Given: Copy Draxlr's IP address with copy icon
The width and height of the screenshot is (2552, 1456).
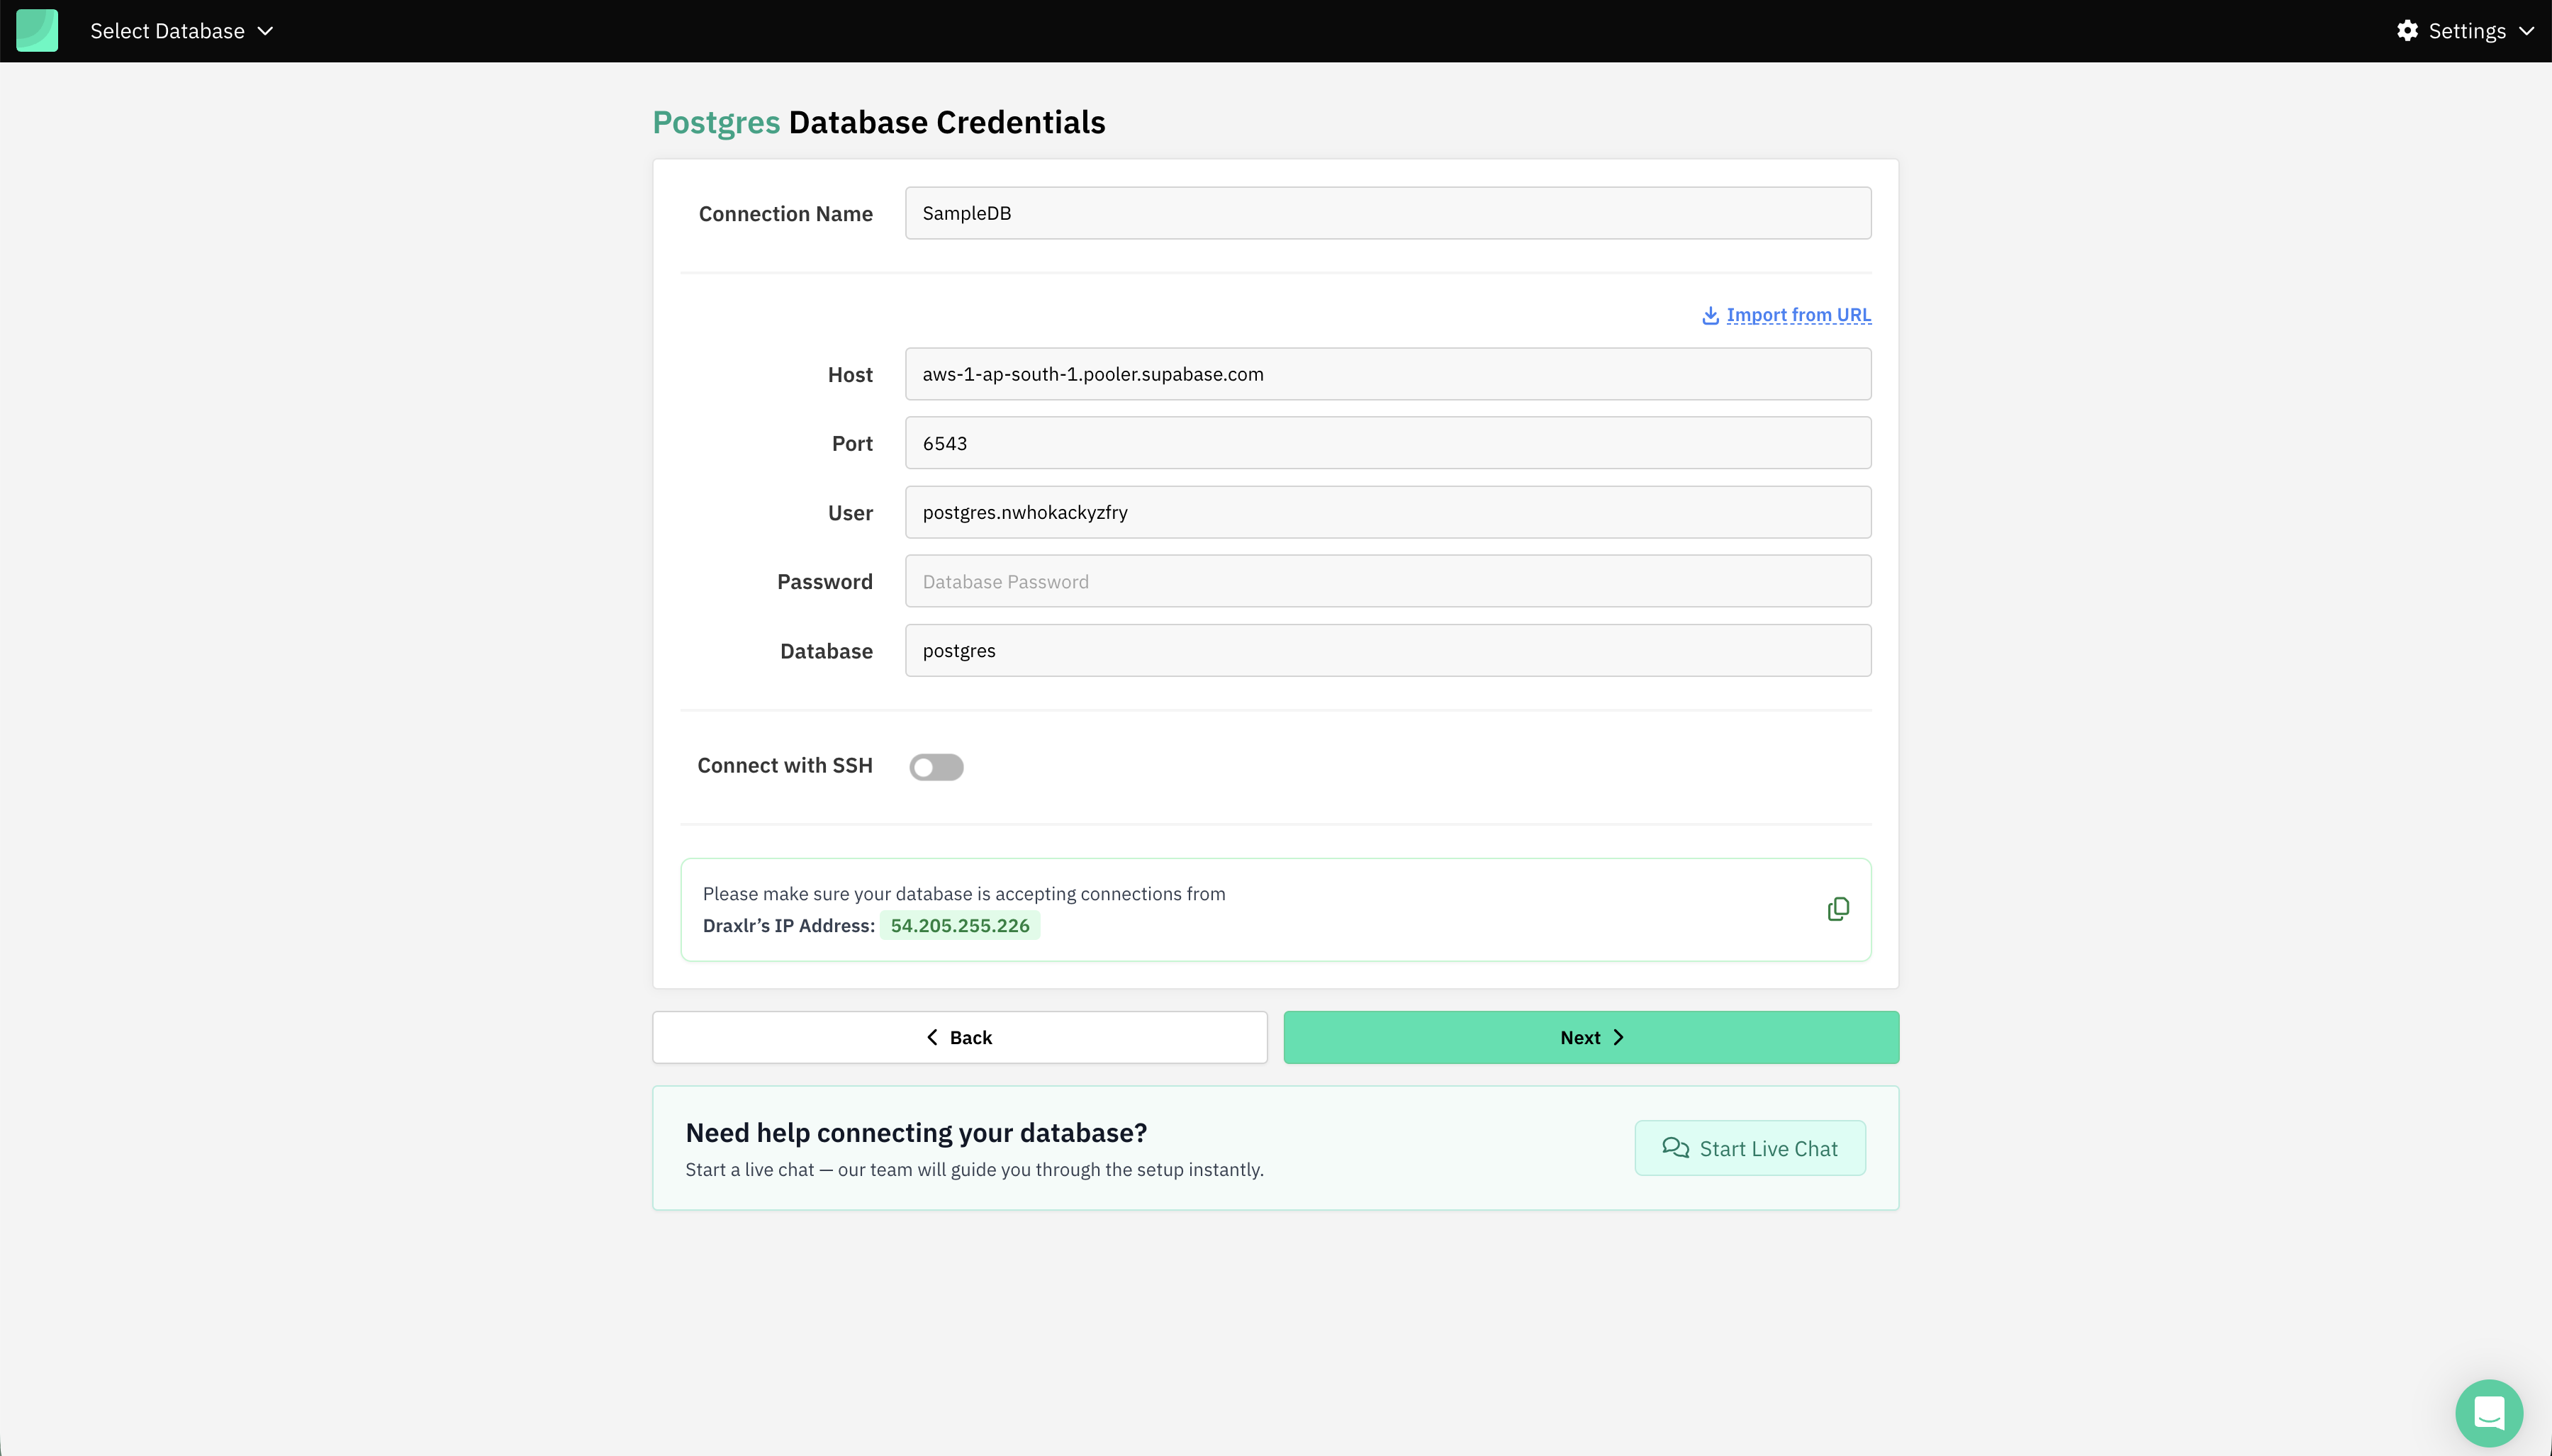Looking at the screenshot, I should (1838, 909).
